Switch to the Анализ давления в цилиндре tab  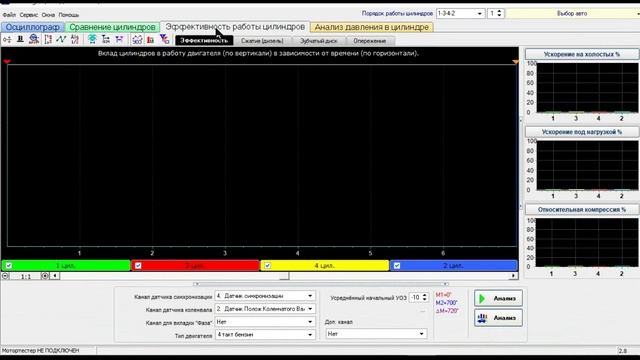[371, 27]
